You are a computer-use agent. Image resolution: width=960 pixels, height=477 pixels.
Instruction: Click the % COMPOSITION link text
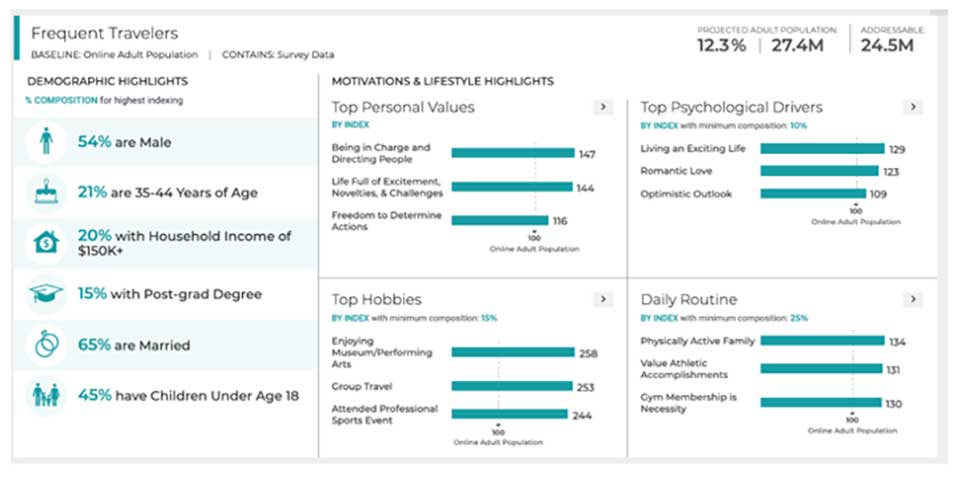[x=61, y=100]
